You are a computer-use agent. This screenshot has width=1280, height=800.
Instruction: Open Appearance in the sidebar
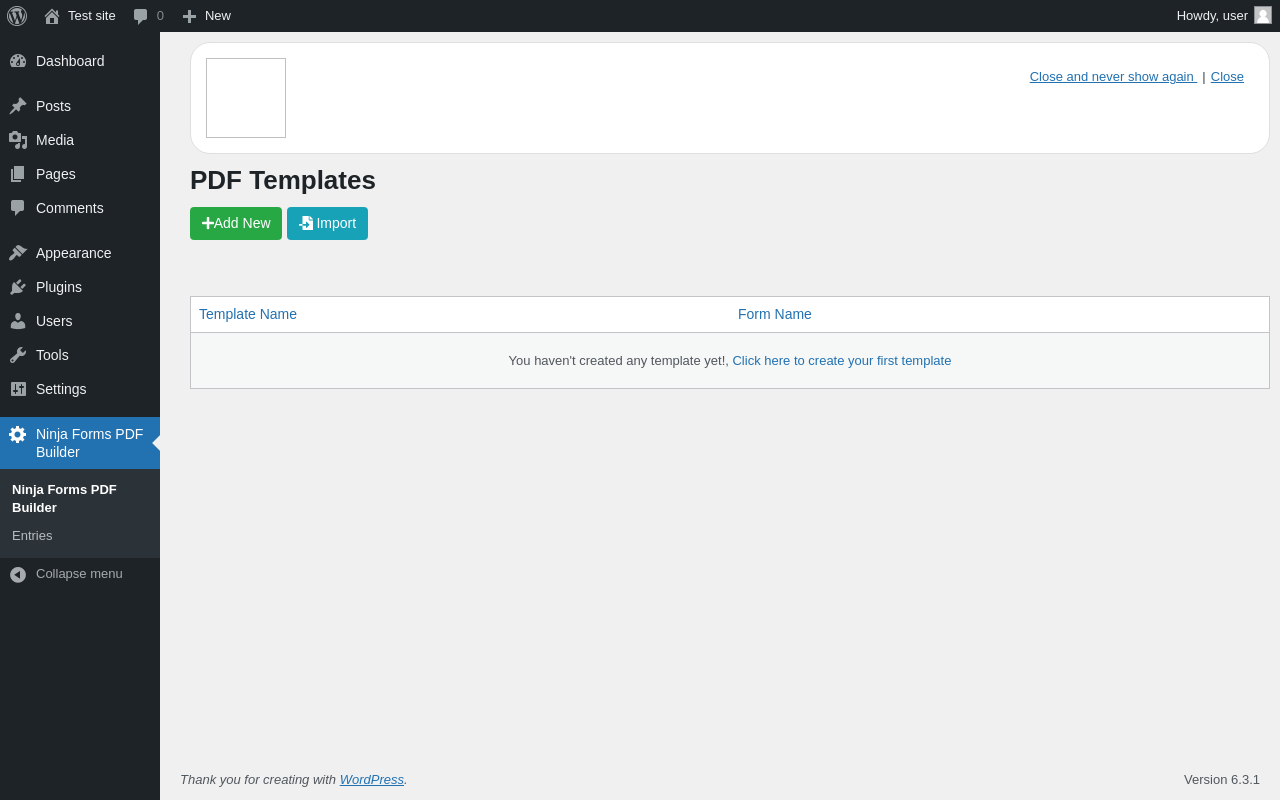pos(80,253)
